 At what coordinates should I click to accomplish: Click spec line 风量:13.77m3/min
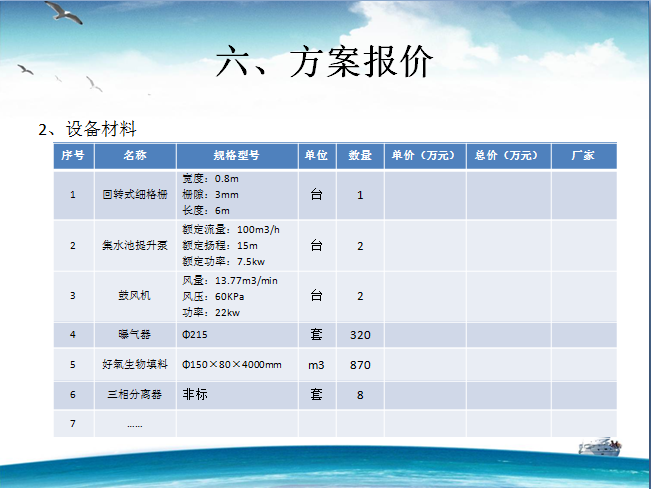pos(230,281)
